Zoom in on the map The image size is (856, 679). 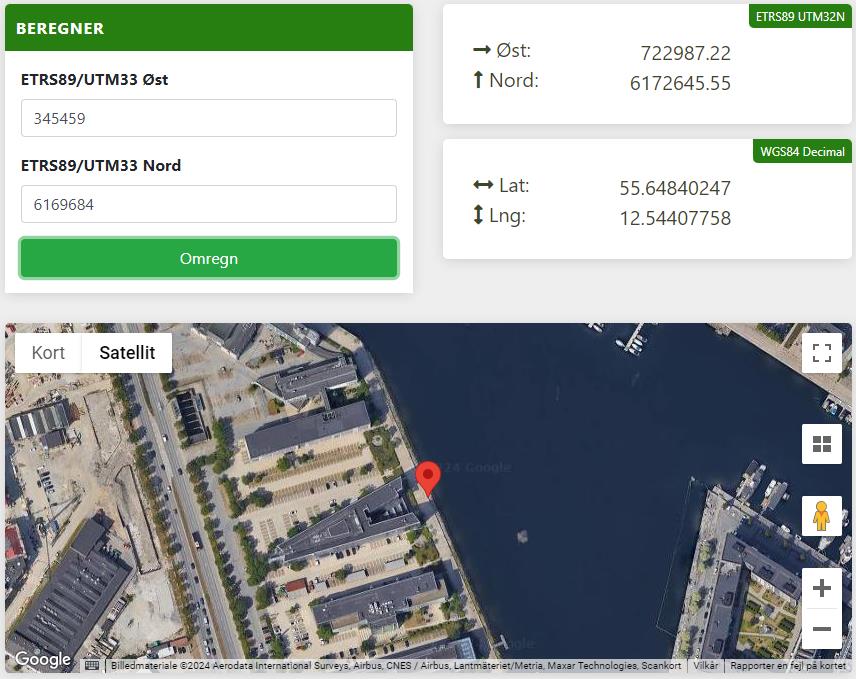click(822, 588)
